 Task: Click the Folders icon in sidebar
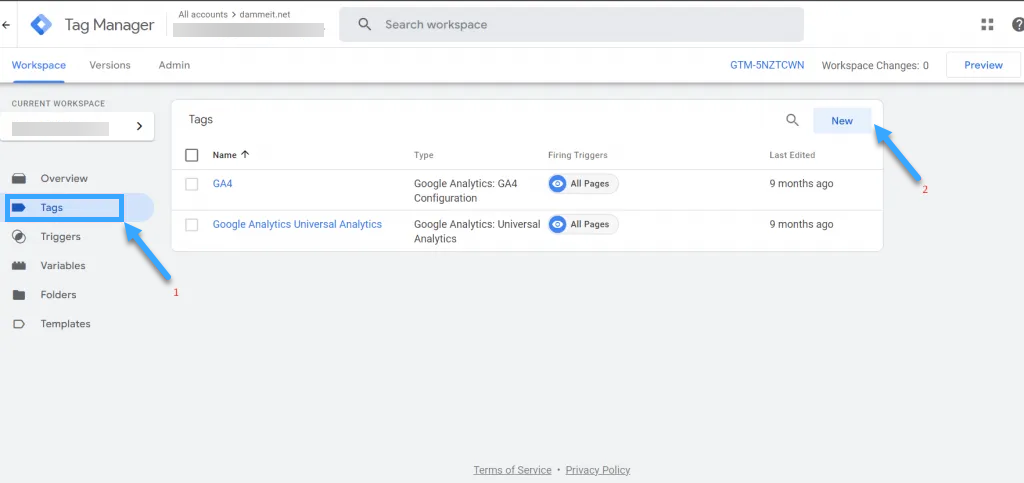point(19,294)
